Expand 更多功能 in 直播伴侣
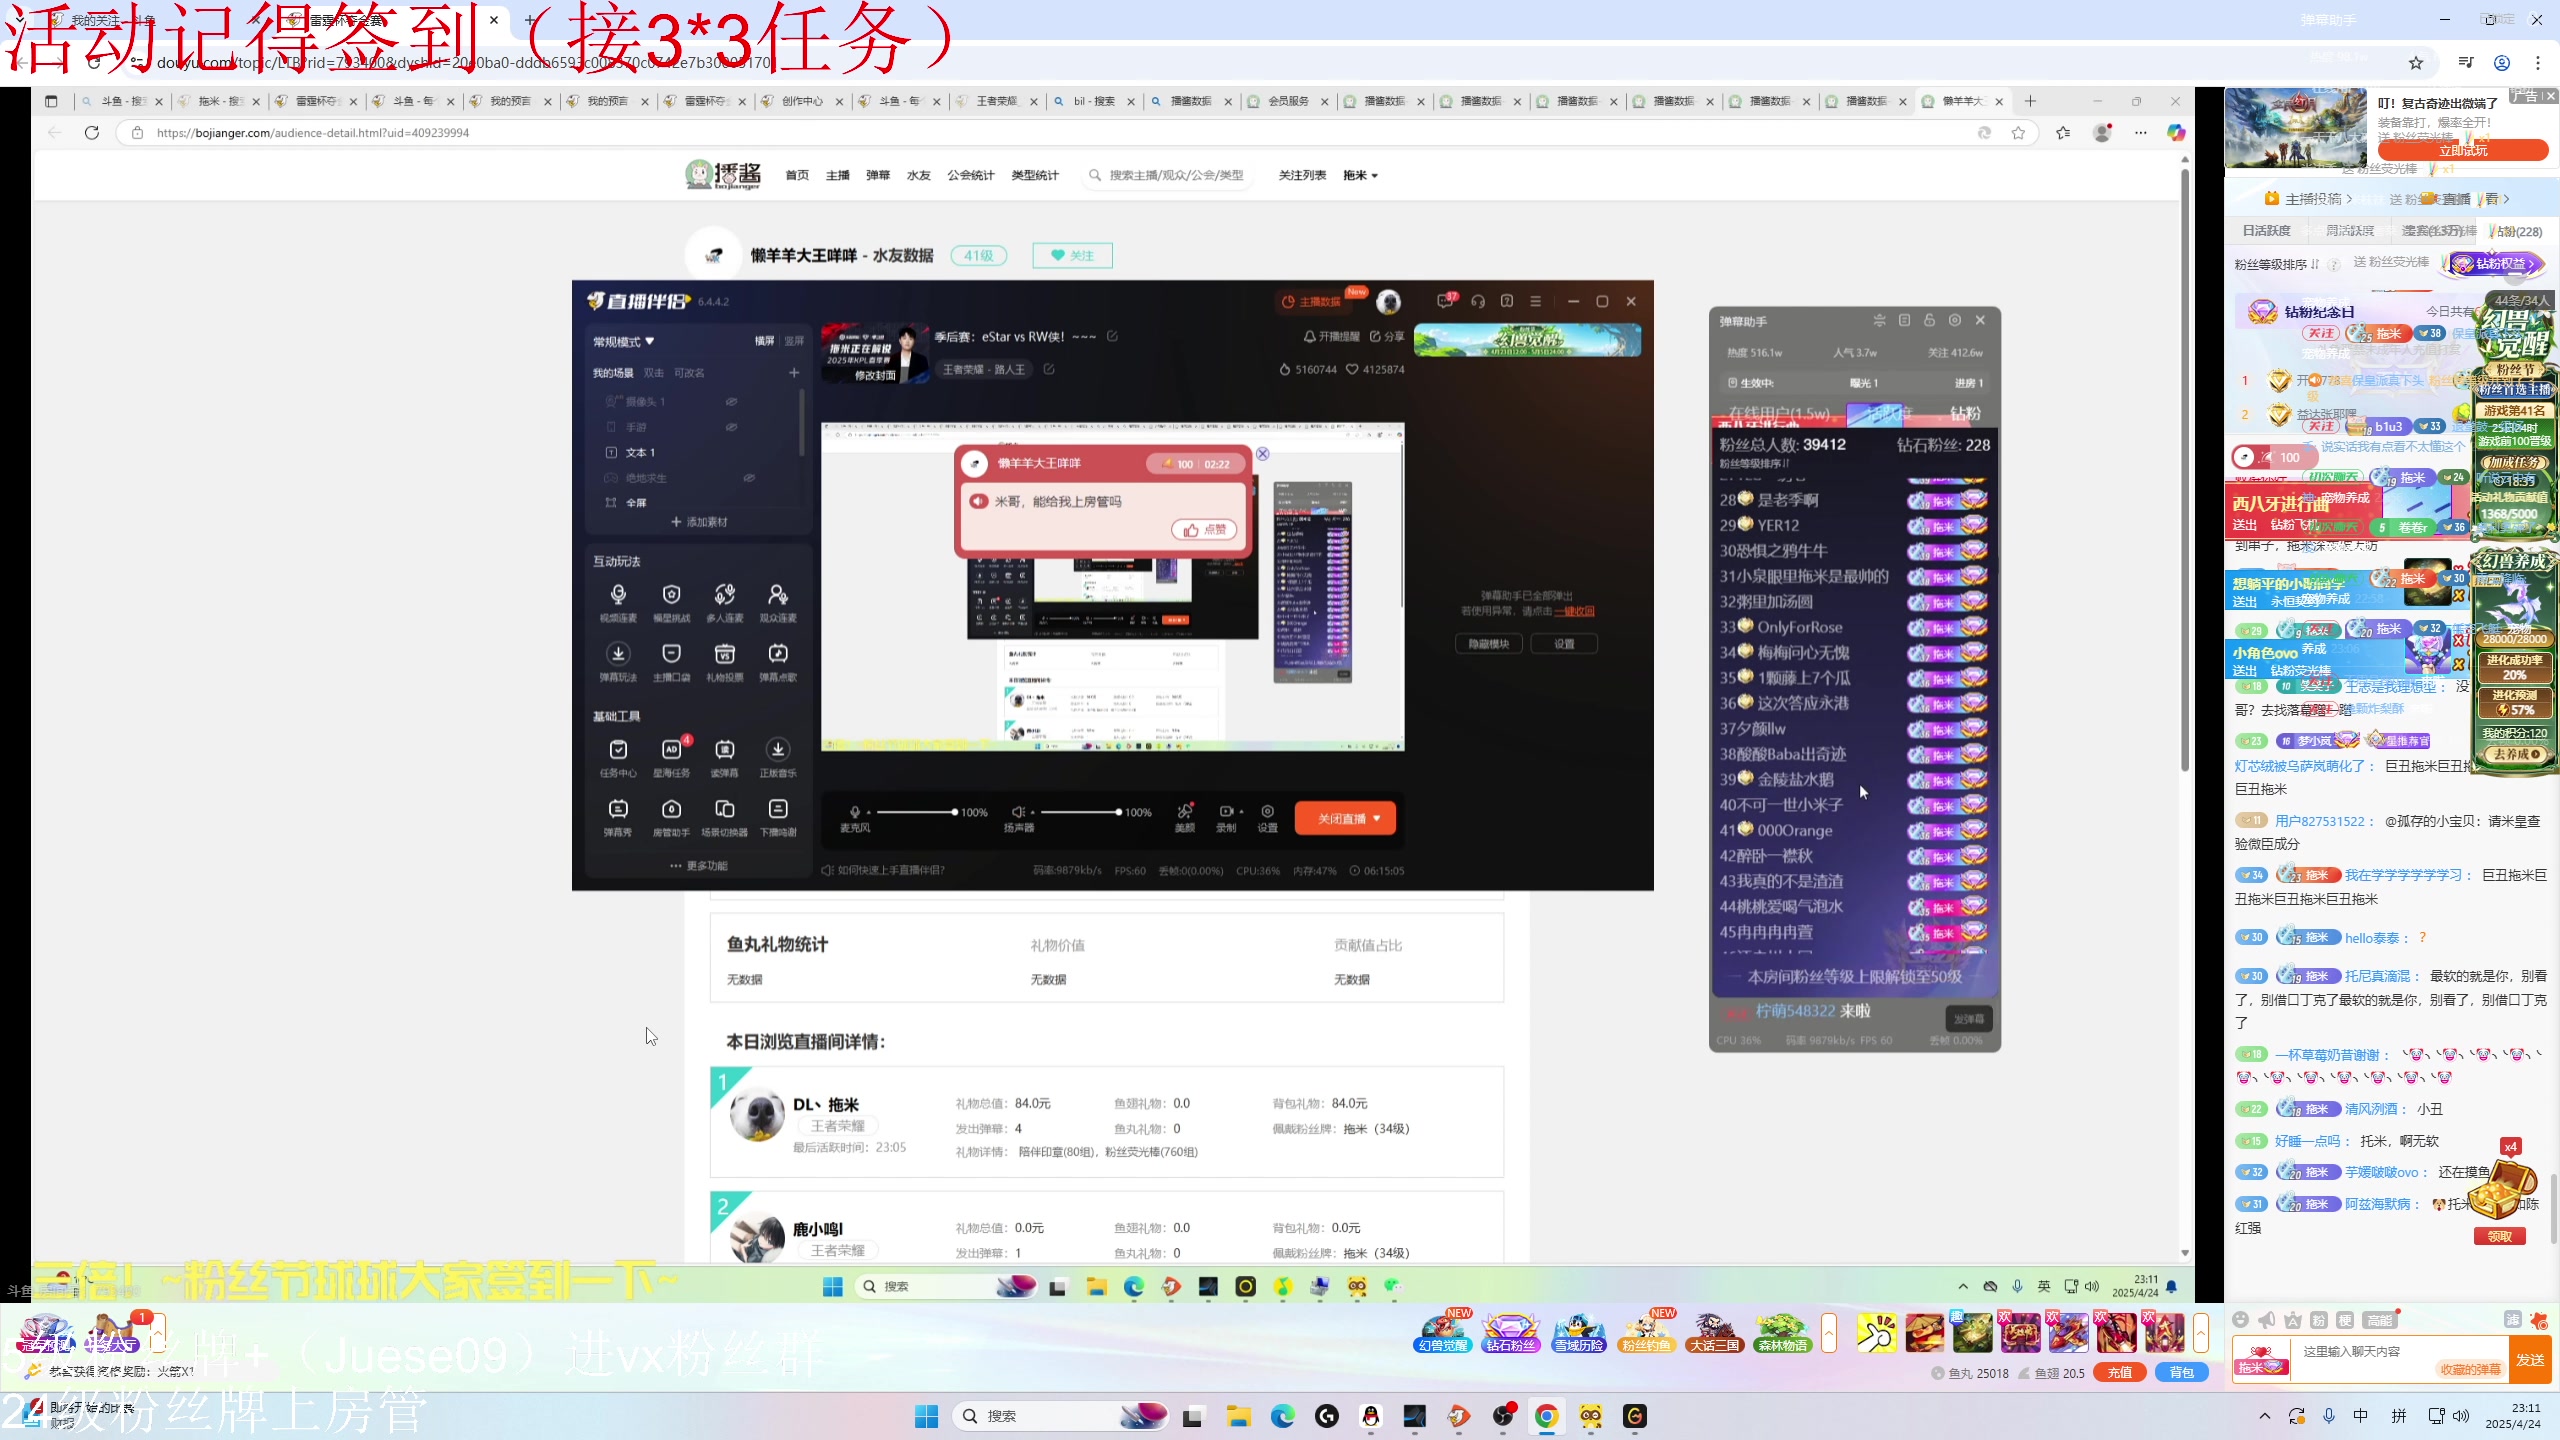This screenshot has width=2560, height=1440. [699, 866]
